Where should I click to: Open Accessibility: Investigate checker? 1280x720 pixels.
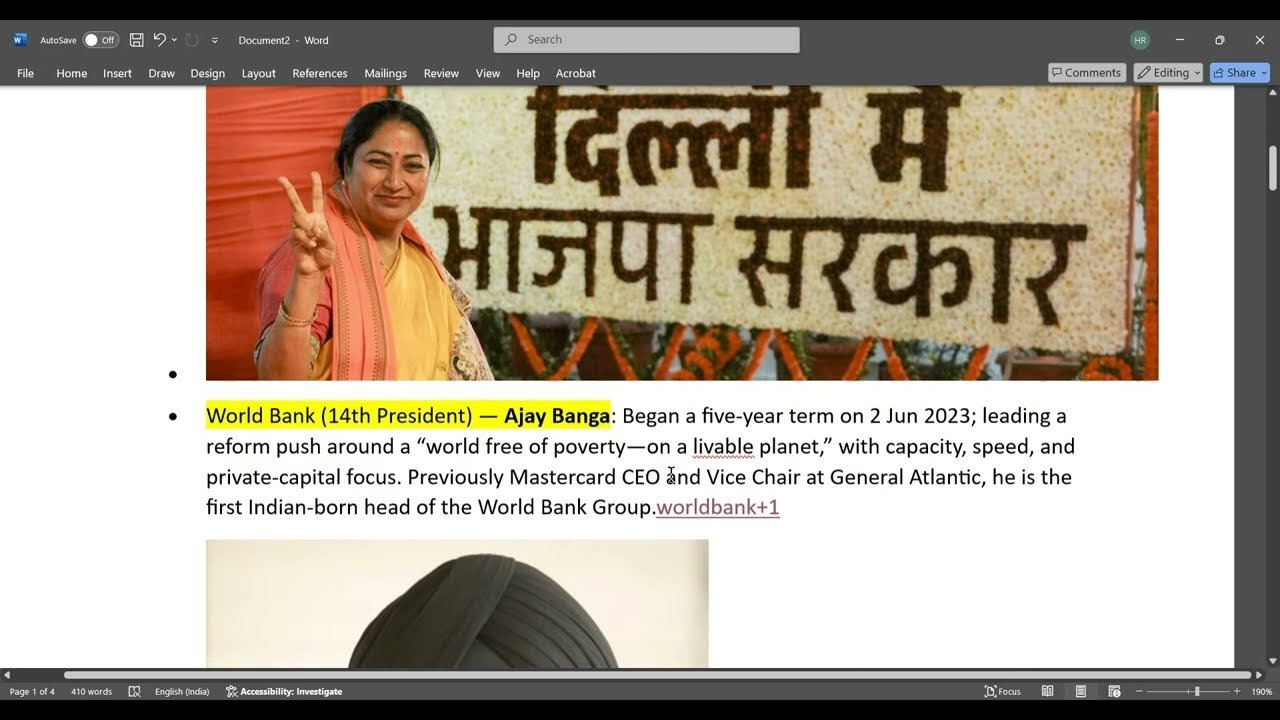pos(284,692)
